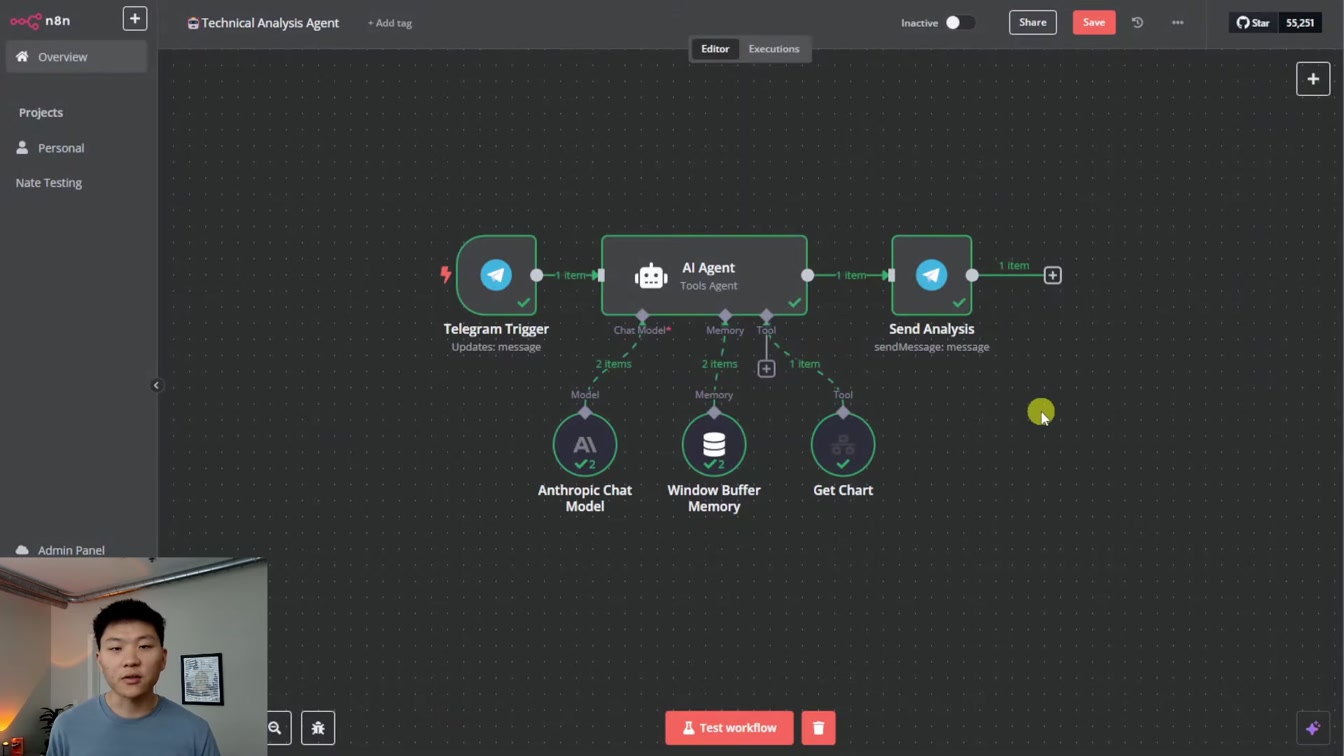Save the workflow
Viewport: 1344px width, 756px height.
pos(1094,22)
